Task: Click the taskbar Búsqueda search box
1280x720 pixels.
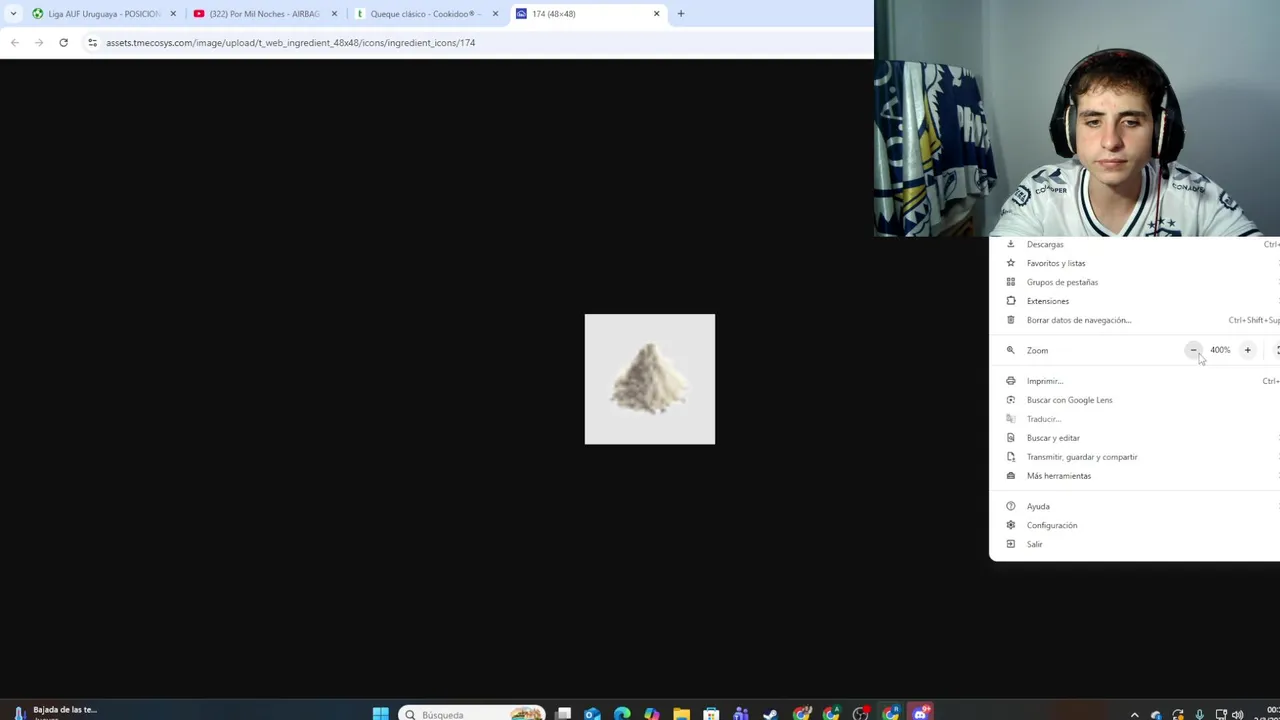Action: tap(472, 713)
